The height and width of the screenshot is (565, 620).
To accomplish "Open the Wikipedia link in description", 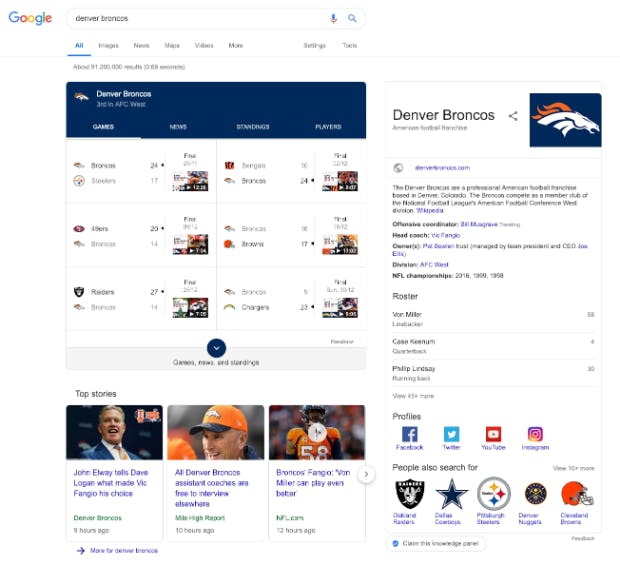I will tap(430, 210).
